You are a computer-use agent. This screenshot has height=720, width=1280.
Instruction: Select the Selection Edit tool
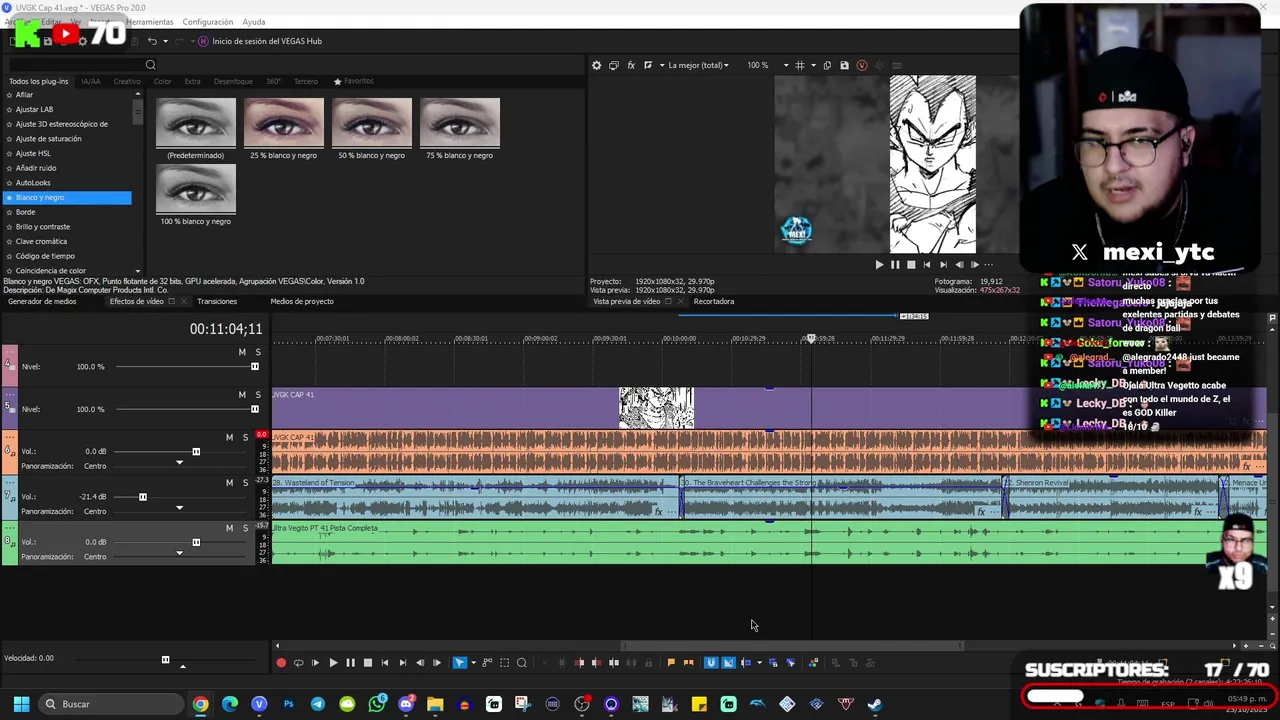(504, 663)
